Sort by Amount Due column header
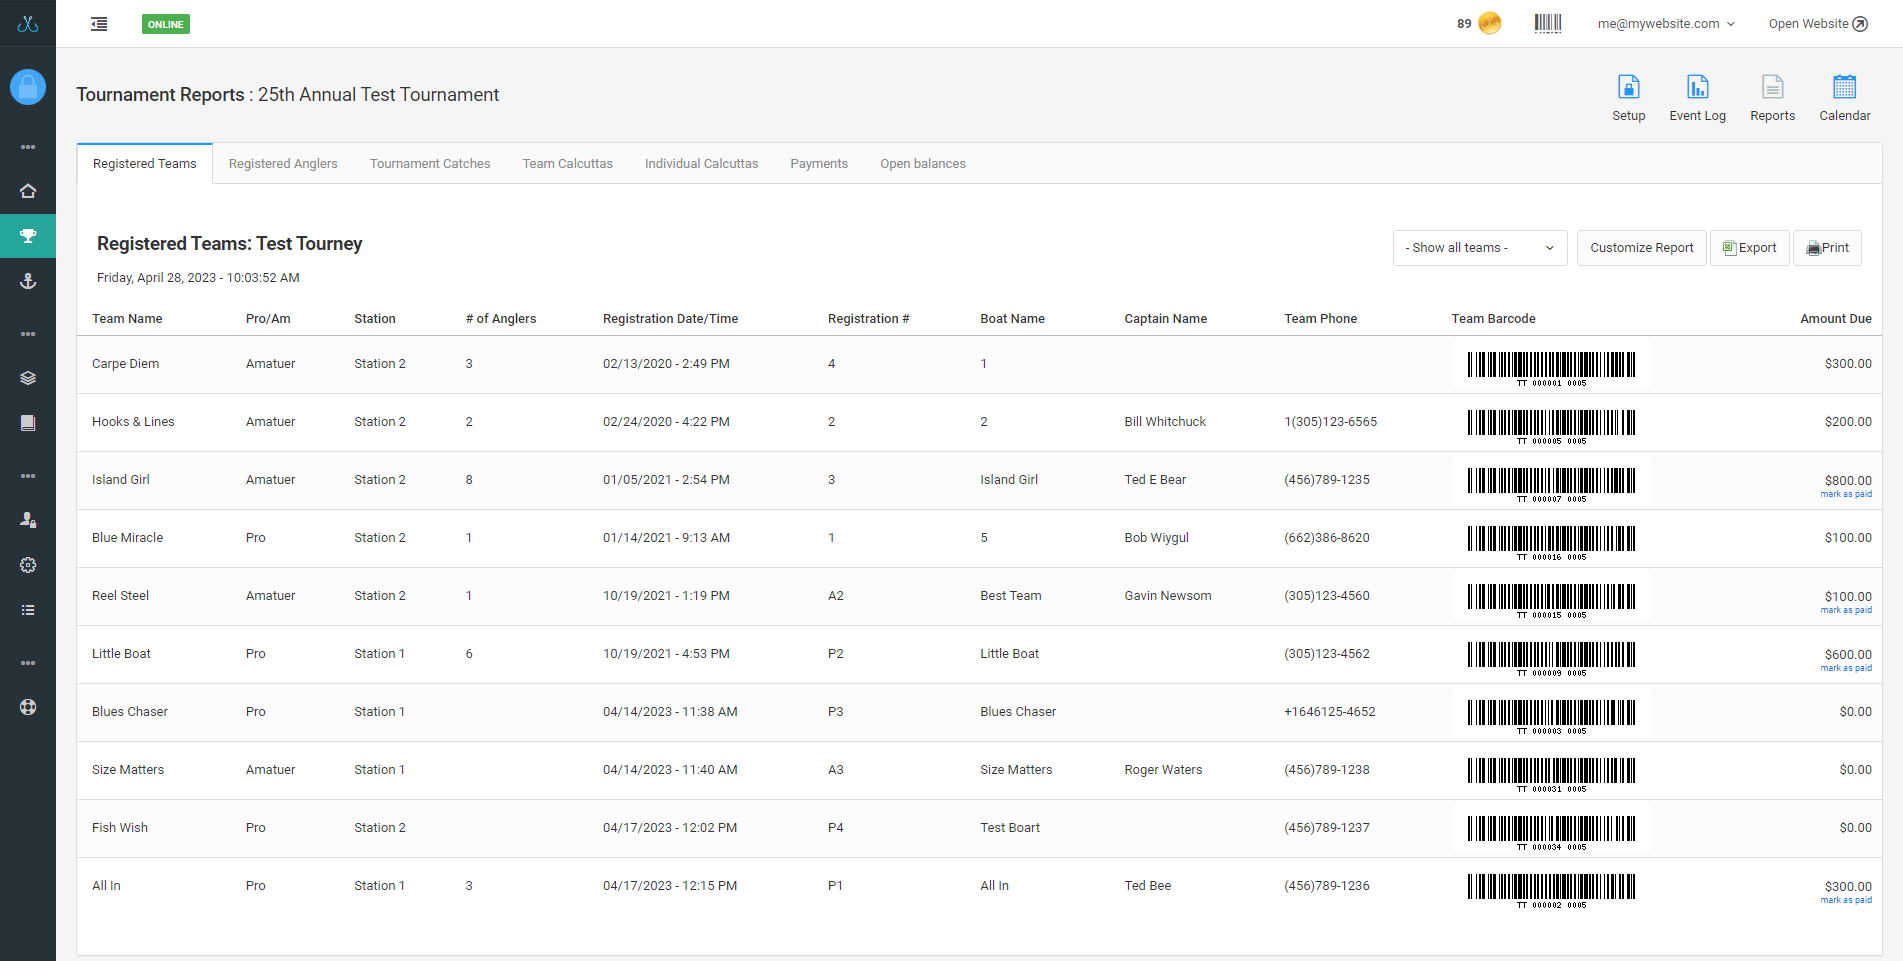The width and height of the screenshot is (1903, 961). click(x=1836, y=319)
